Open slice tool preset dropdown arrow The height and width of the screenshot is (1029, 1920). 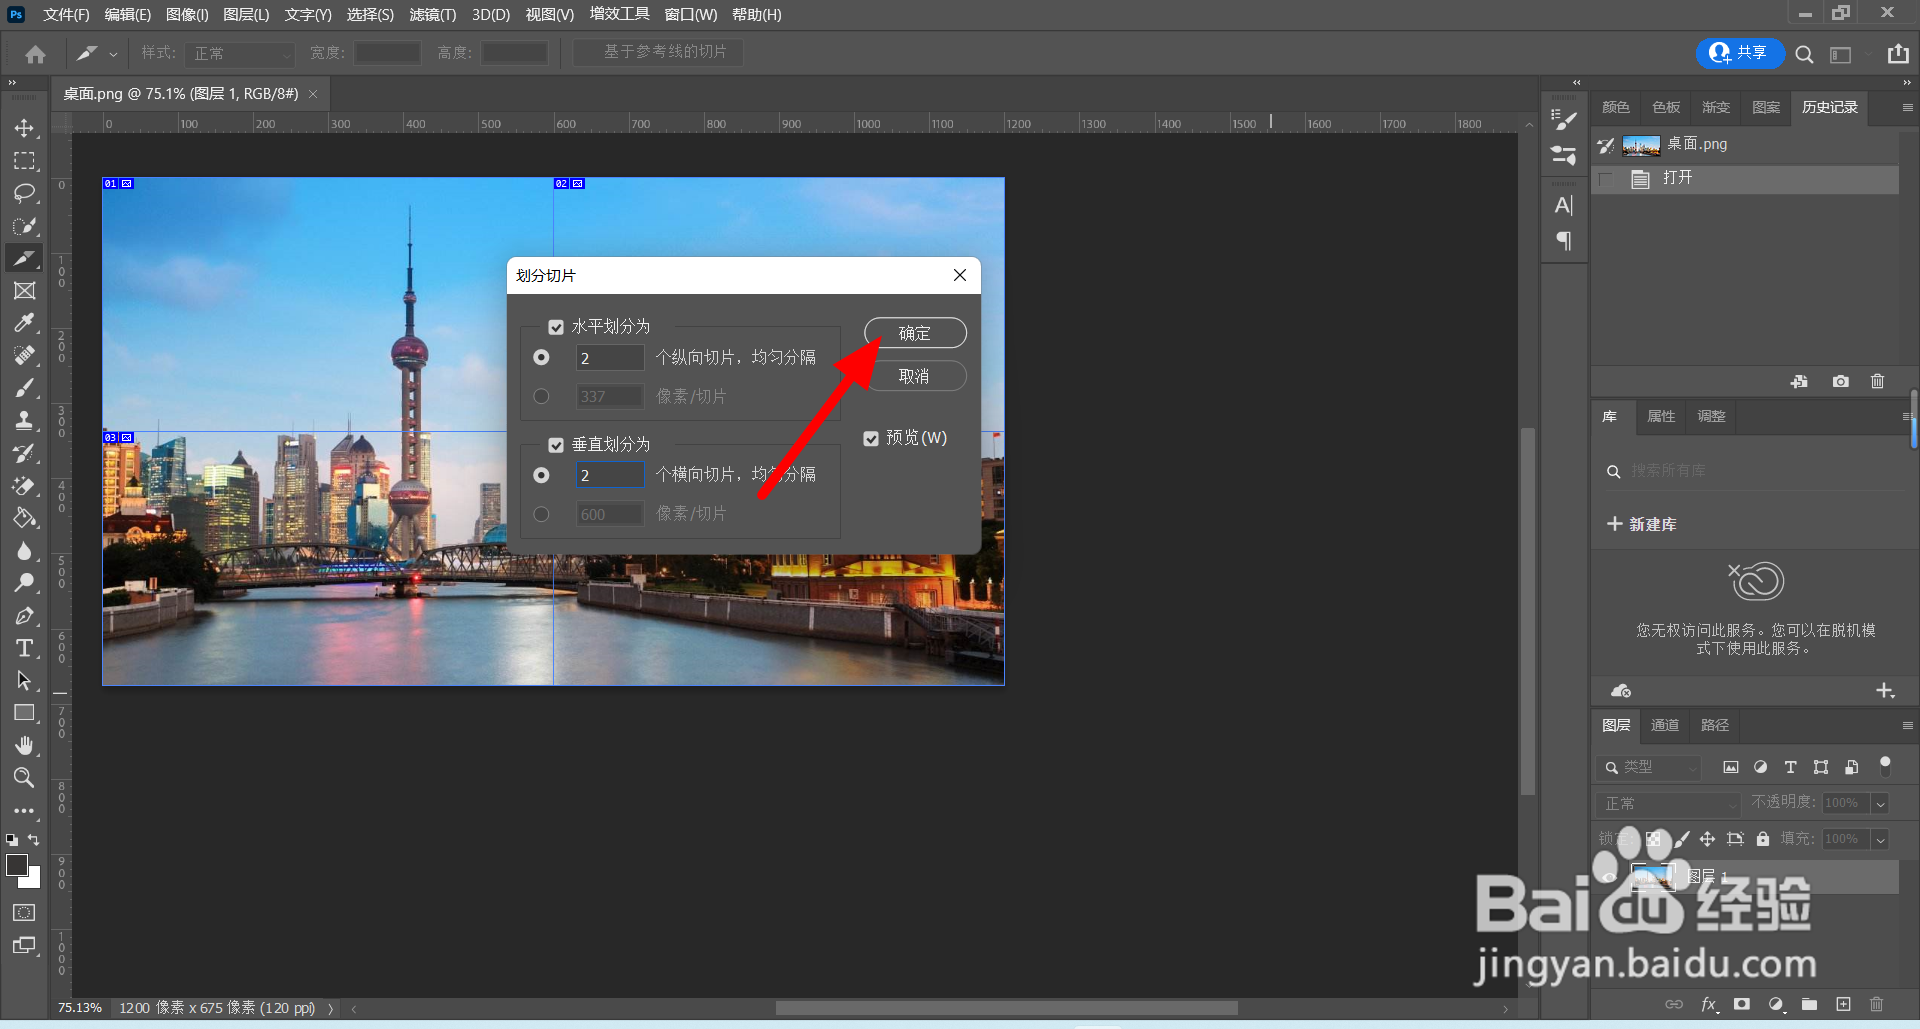click(113, 54)
